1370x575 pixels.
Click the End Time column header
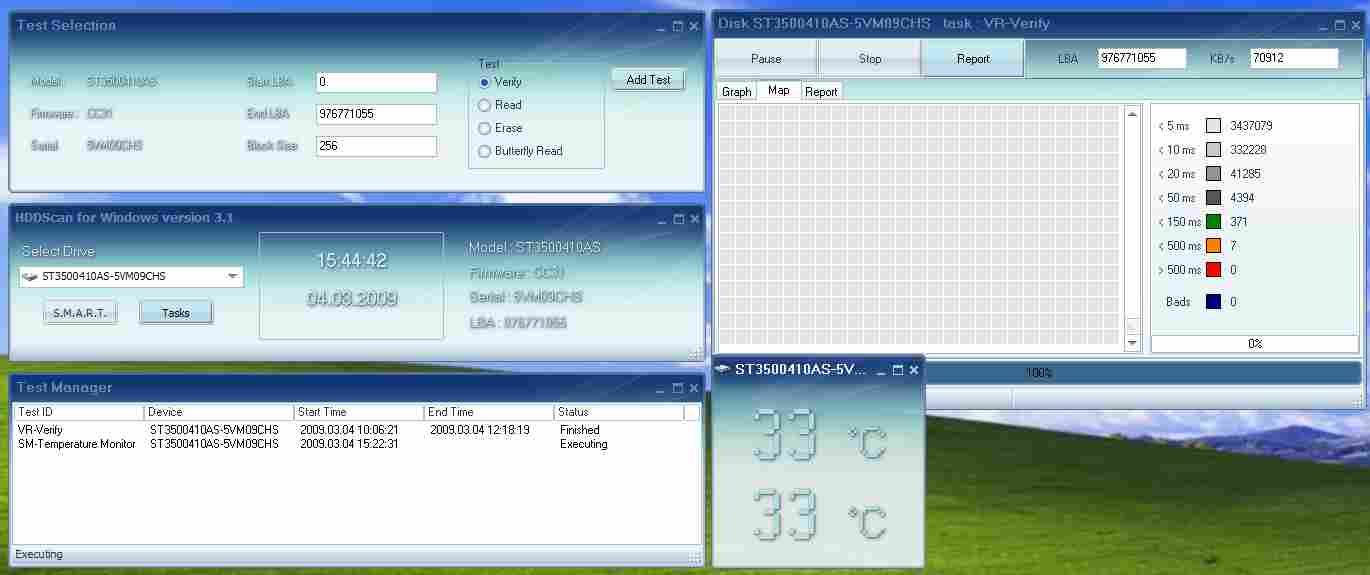coord(489,412)
